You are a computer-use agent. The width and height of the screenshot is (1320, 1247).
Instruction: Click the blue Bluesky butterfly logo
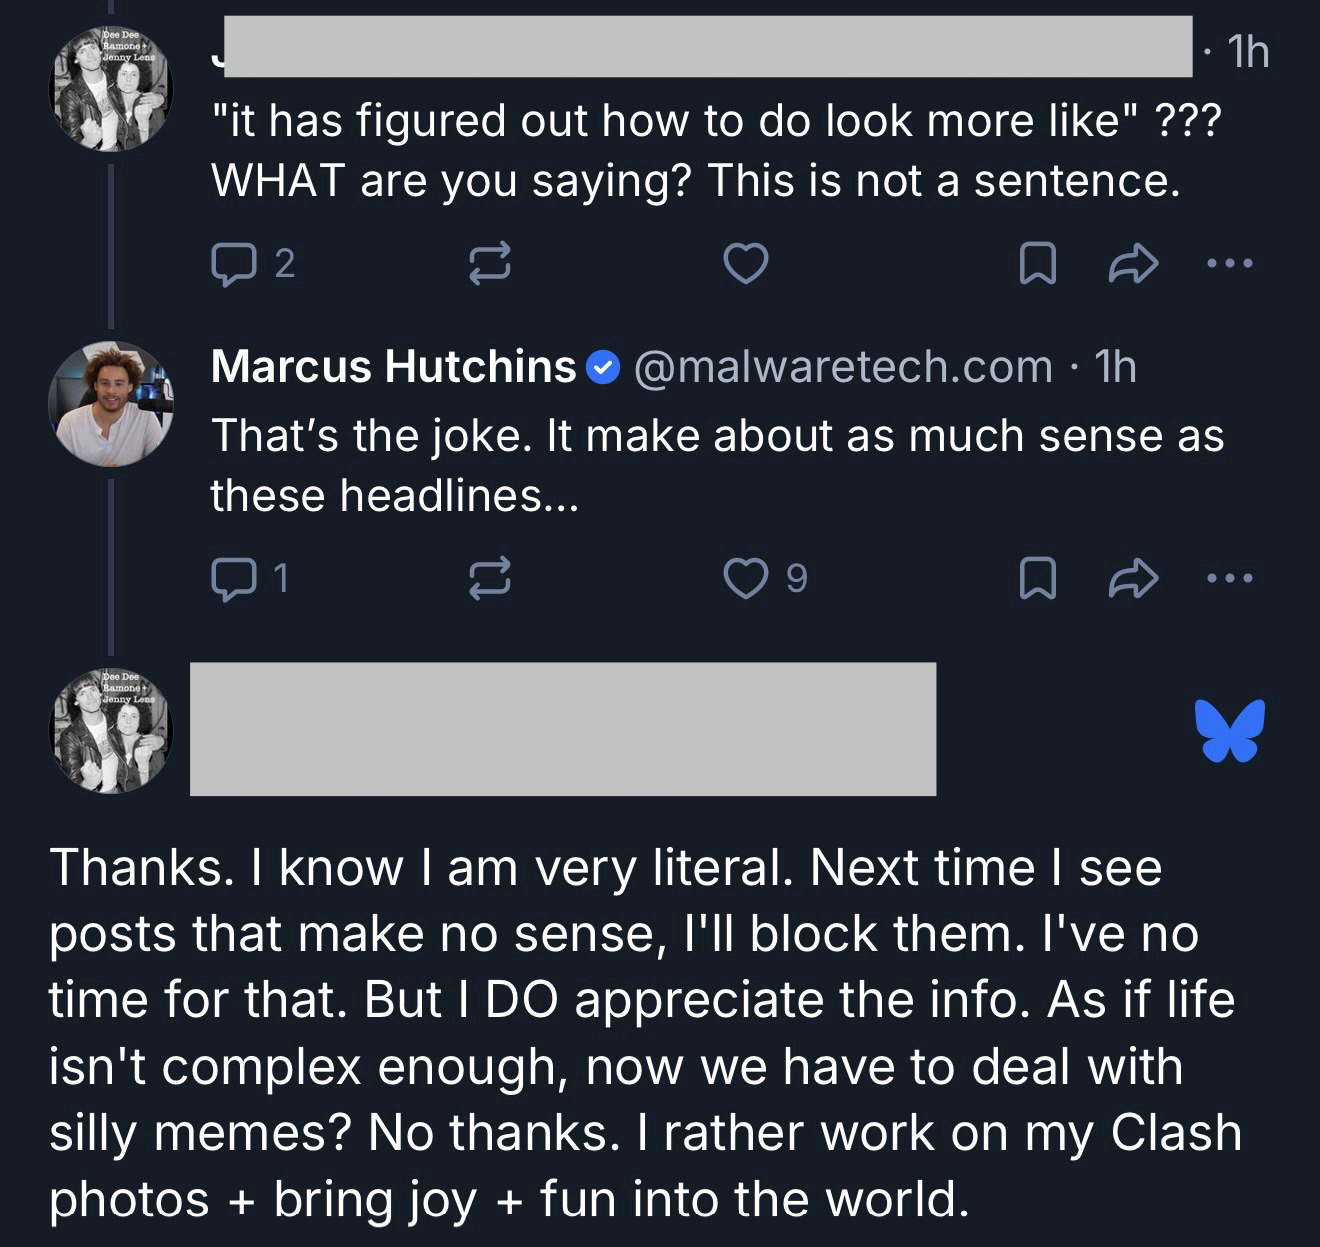click(x=1228, y=730)
